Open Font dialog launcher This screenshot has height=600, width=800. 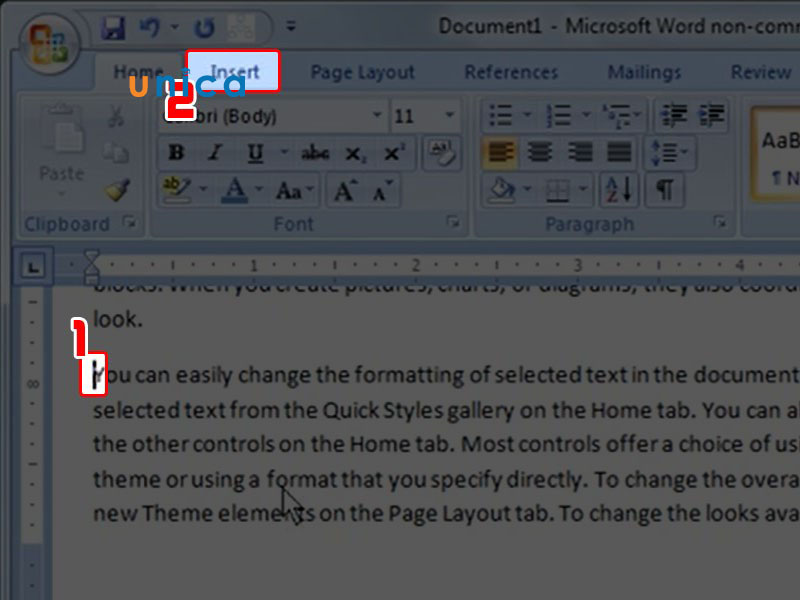pos(452,222)
